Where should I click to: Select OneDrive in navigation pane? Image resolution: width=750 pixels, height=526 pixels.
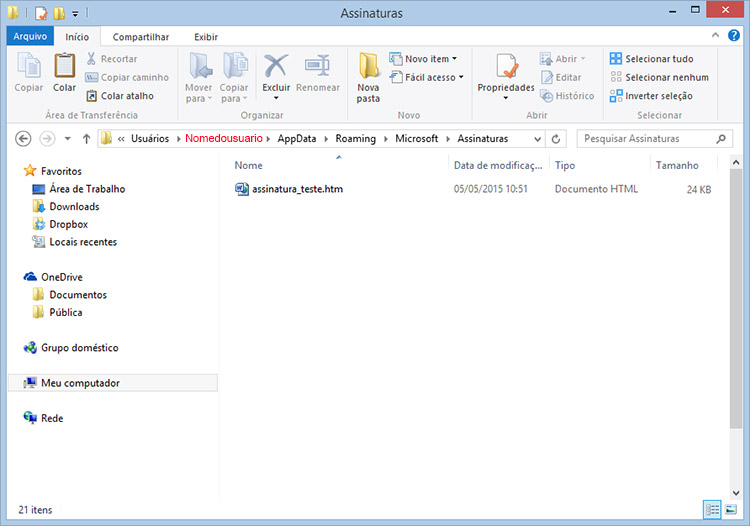coord(53,277)
